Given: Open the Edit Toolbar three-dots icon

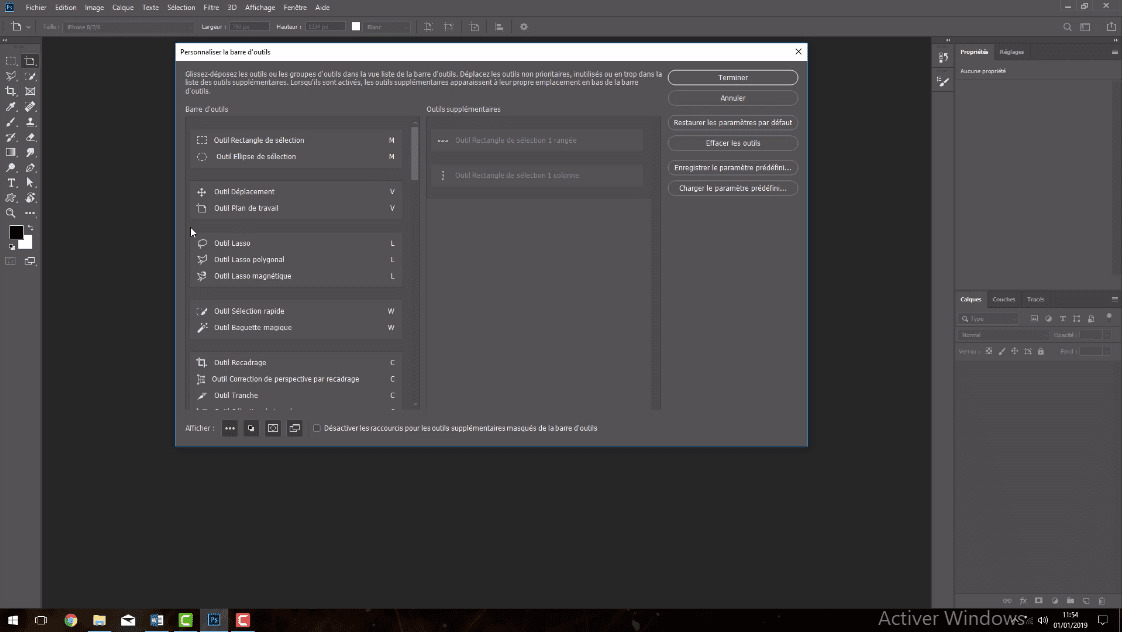Looking at the screenshot, I should [30, 213].
